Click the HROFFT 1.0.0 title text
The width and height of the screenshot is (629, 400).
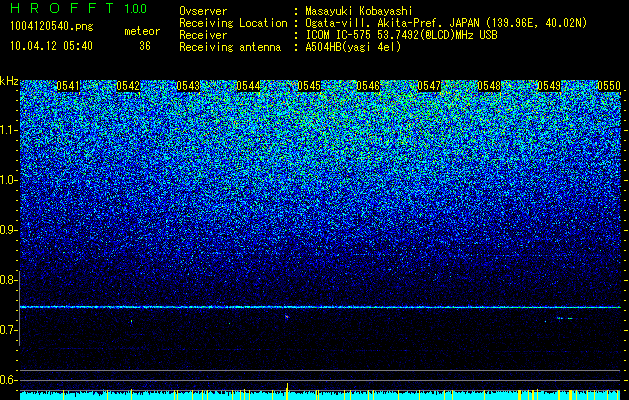pos(79,8)
